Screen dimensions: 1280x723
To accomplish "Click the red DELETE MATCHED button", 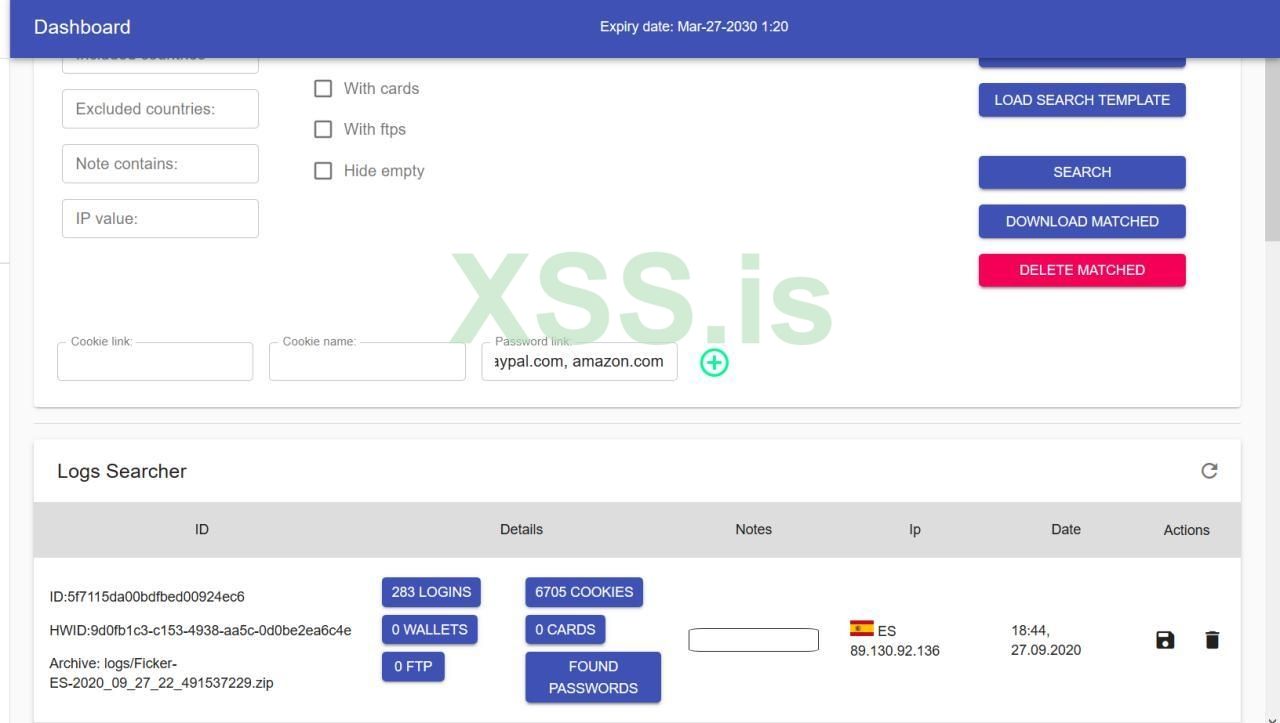I will point(1082,270).
